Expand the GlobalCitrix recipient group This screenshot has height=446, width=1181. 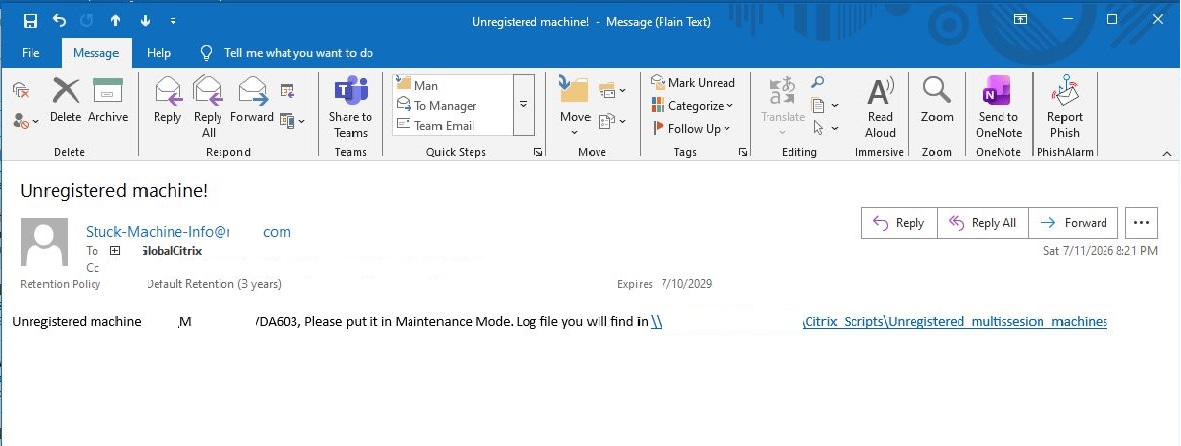(115, 250)
